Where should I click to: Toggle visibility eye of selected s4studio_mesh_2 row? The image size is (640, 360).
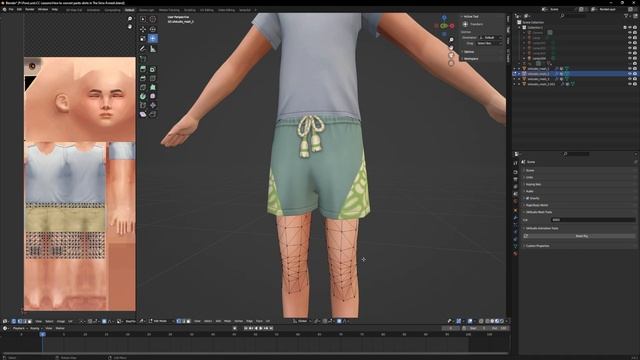coord(630,74)
